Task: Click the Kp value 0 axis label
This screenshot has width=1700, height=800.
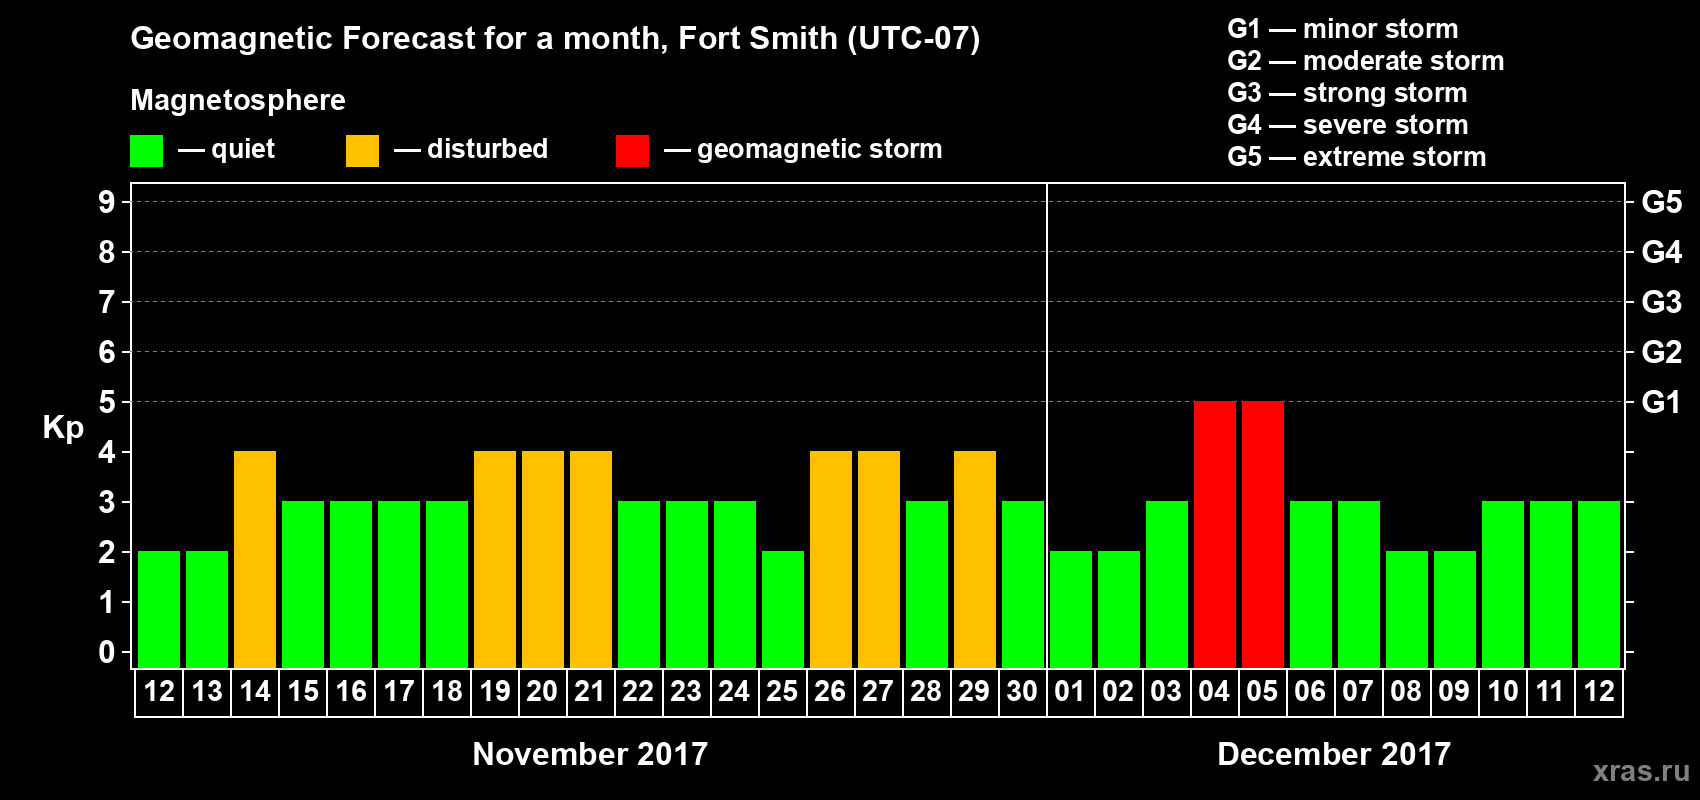Action: [x=107, y=652]
